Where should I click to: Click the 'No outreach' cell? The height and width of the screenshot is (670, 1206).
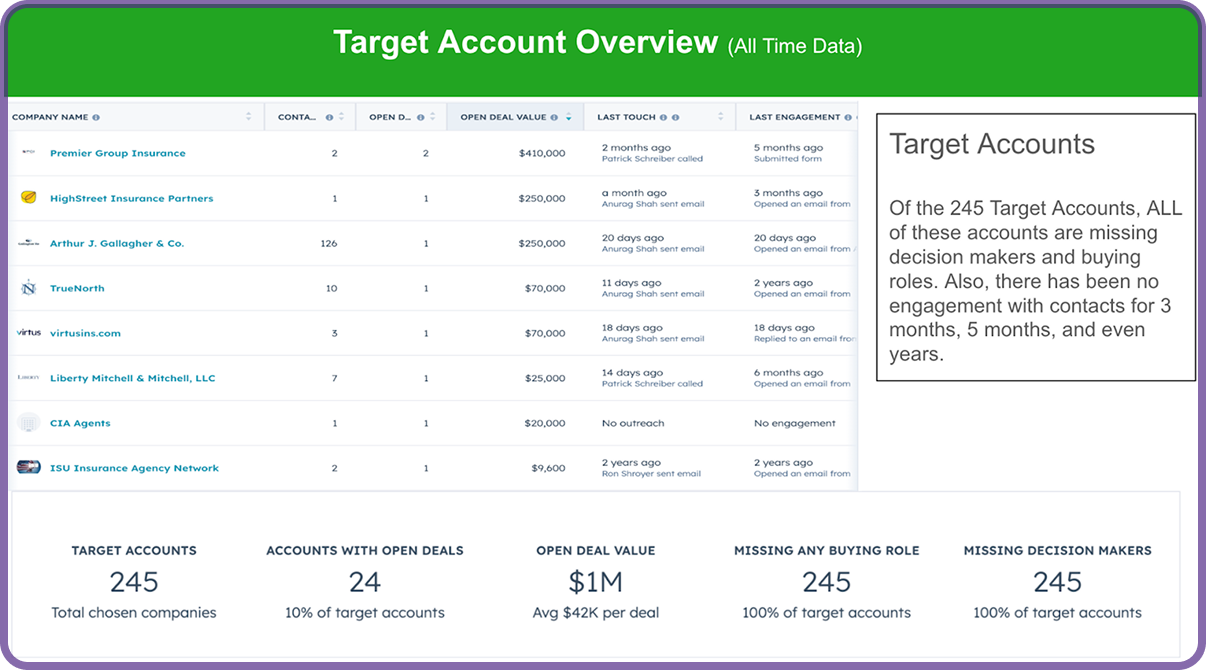coord(633,423)
